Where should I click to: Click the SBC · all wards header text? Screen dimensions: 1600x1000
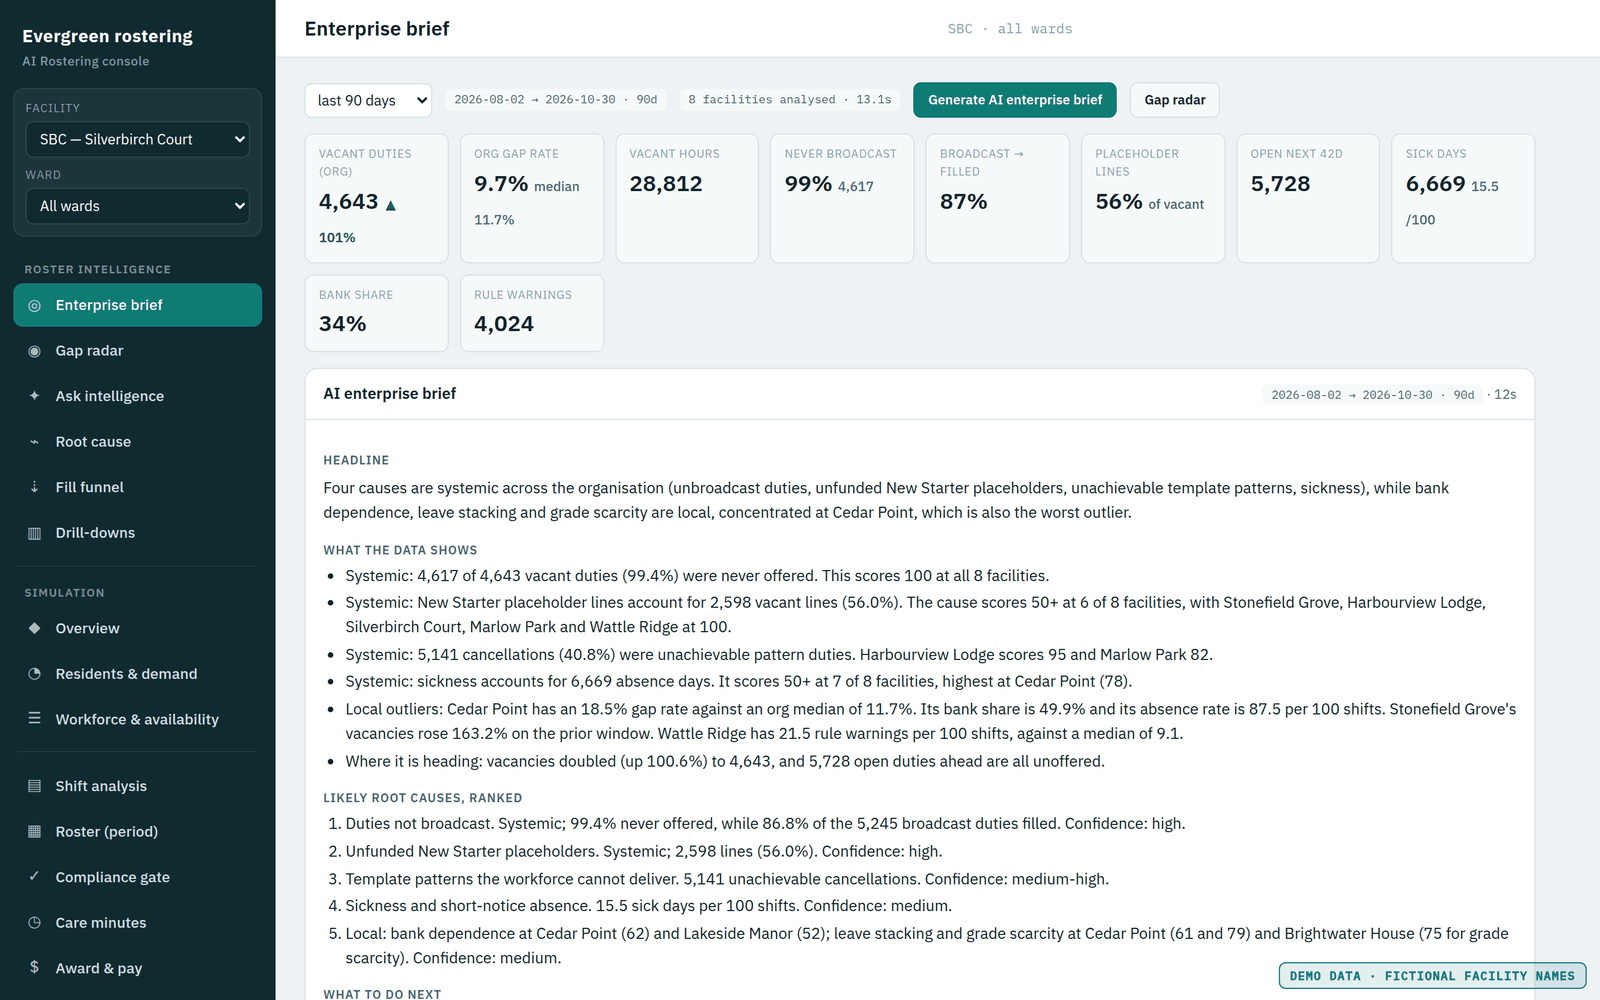point(1010,29)
